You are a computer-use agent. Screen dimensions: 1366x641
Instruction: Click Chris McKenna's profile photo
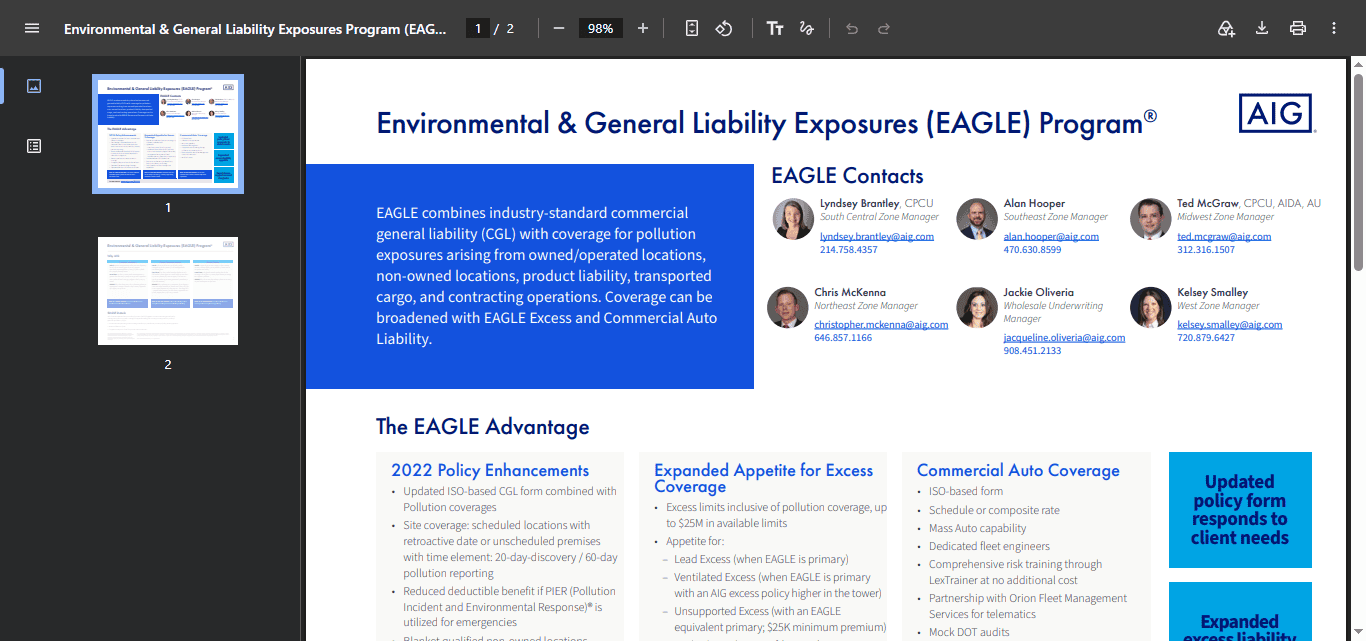point(787,308)
